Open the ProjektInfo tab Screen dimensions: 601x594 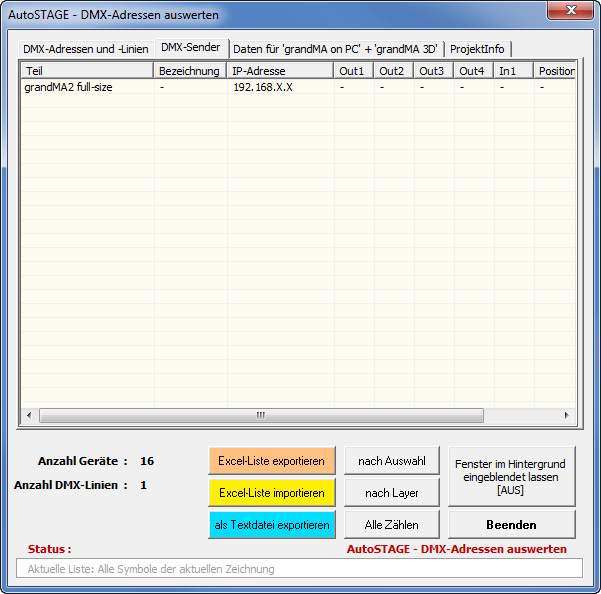click(479, 49)
